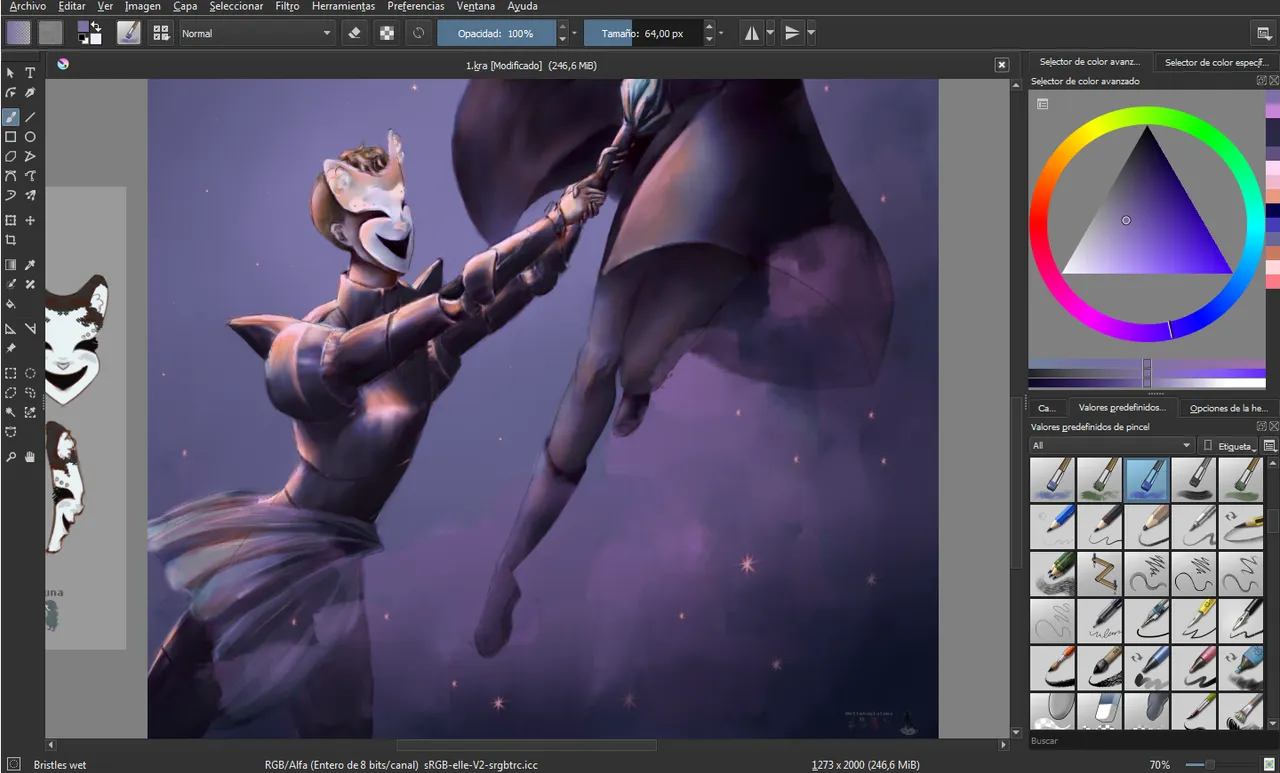Switch to Selector de color específico tab
The image size is (1280, 773).
click(x=1216, y=62)
